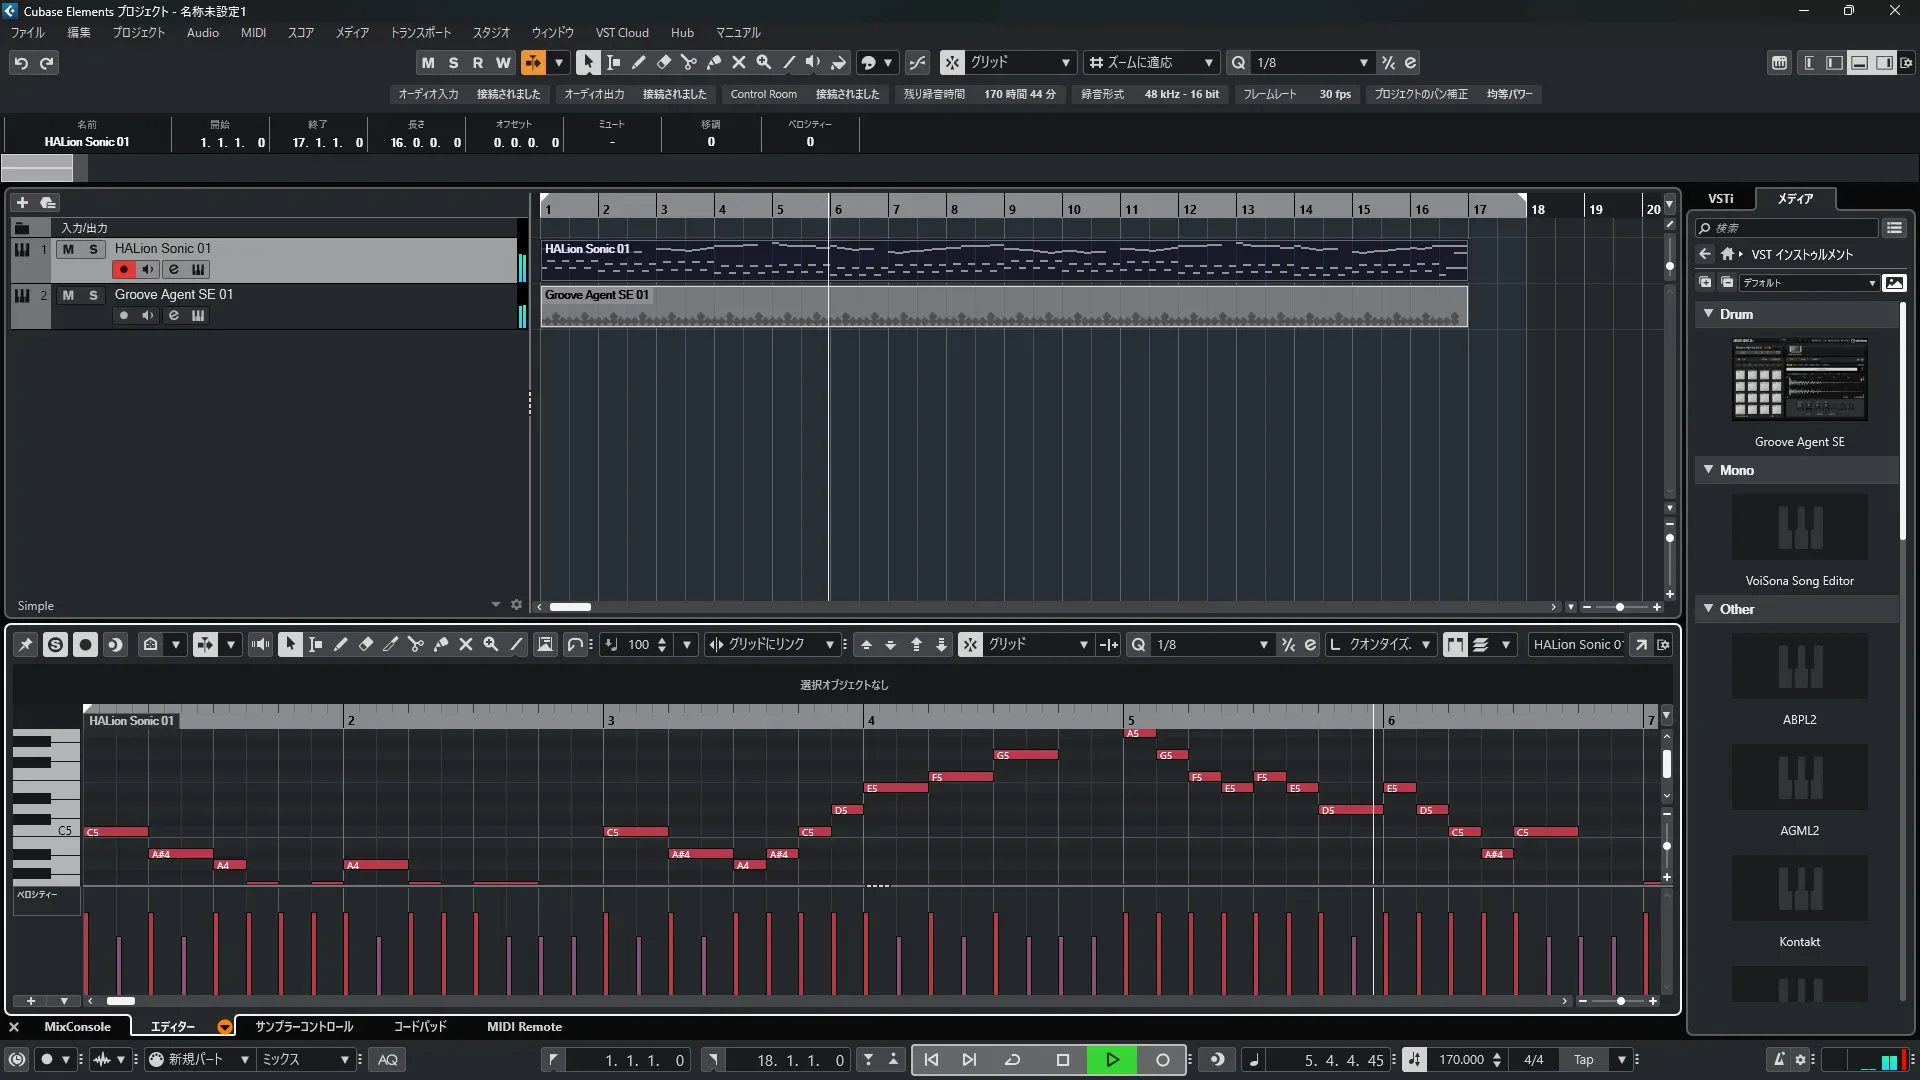Select the Scissors split tool in main toolbar
This screenshot has height=1080, width=1920.
click(688, 62)
